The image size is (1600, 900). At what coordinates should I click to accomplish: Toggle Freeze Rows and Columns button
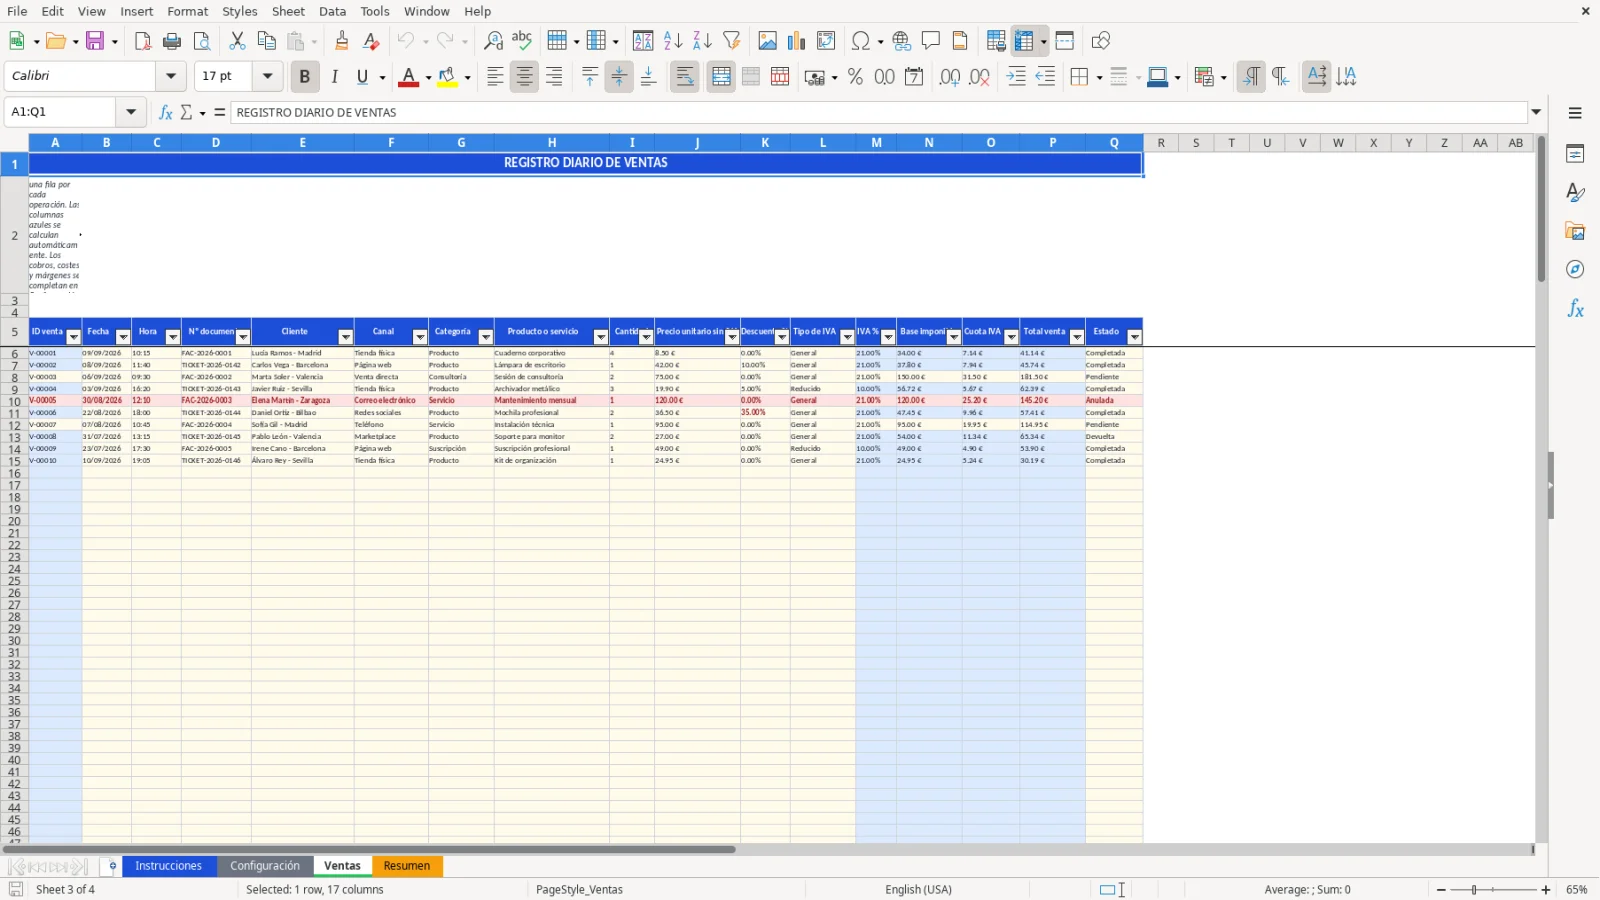point(1024,41)
